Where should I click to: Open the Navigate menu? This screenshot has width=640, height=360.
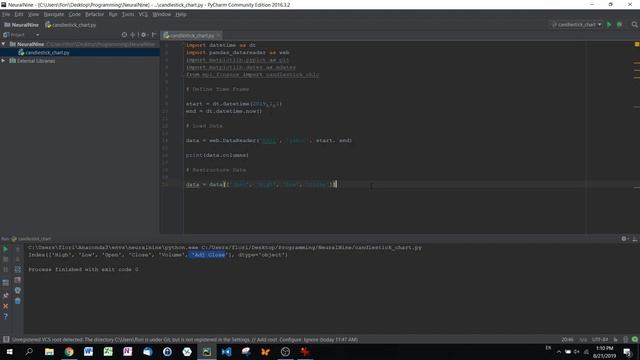click(x=54, y=14)
